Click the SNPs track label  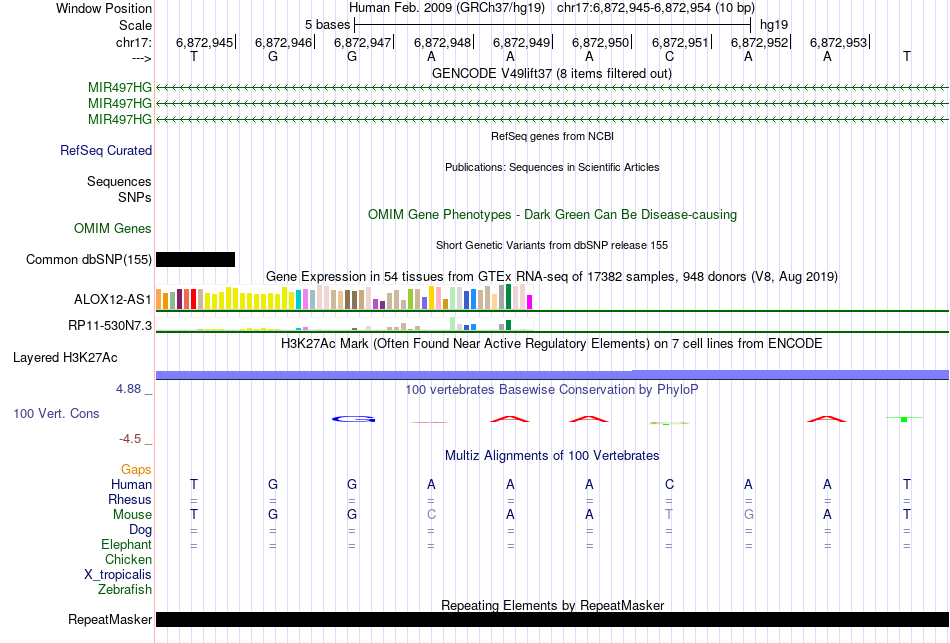pos(135,197)
